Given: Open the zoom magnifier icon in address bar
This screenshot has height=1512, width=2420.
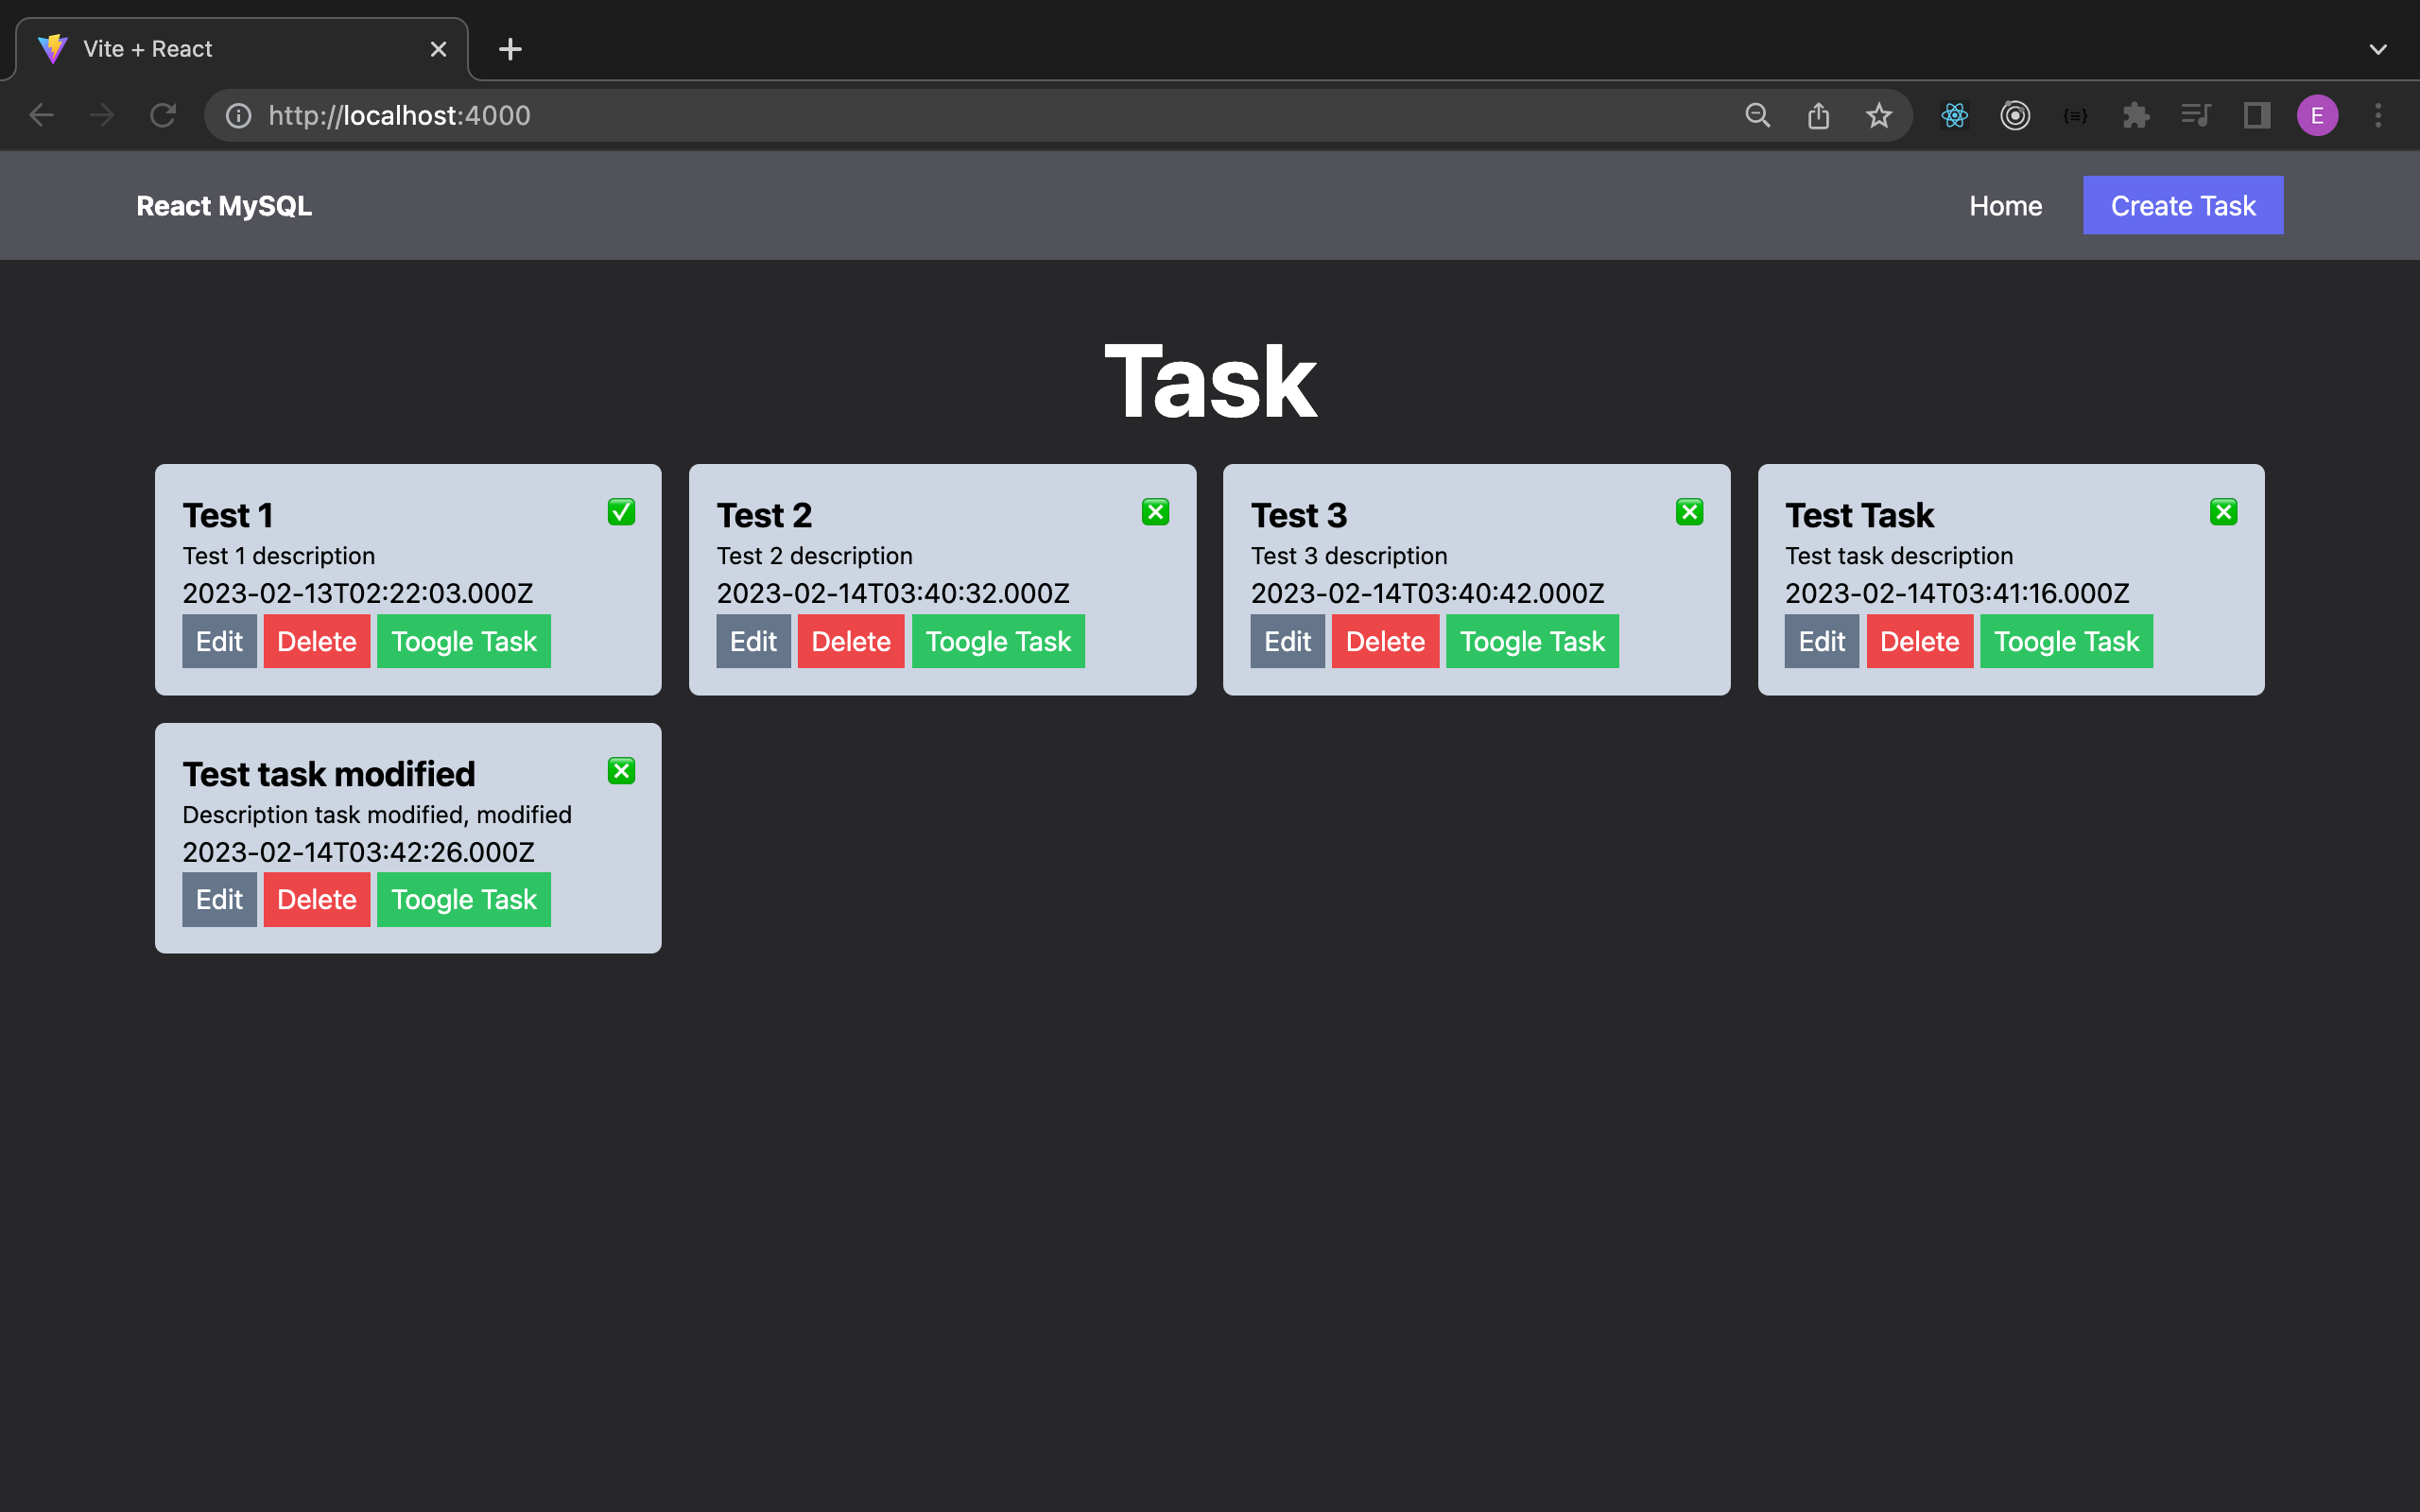Looking at the screenshot, I should click(1757, 116).
